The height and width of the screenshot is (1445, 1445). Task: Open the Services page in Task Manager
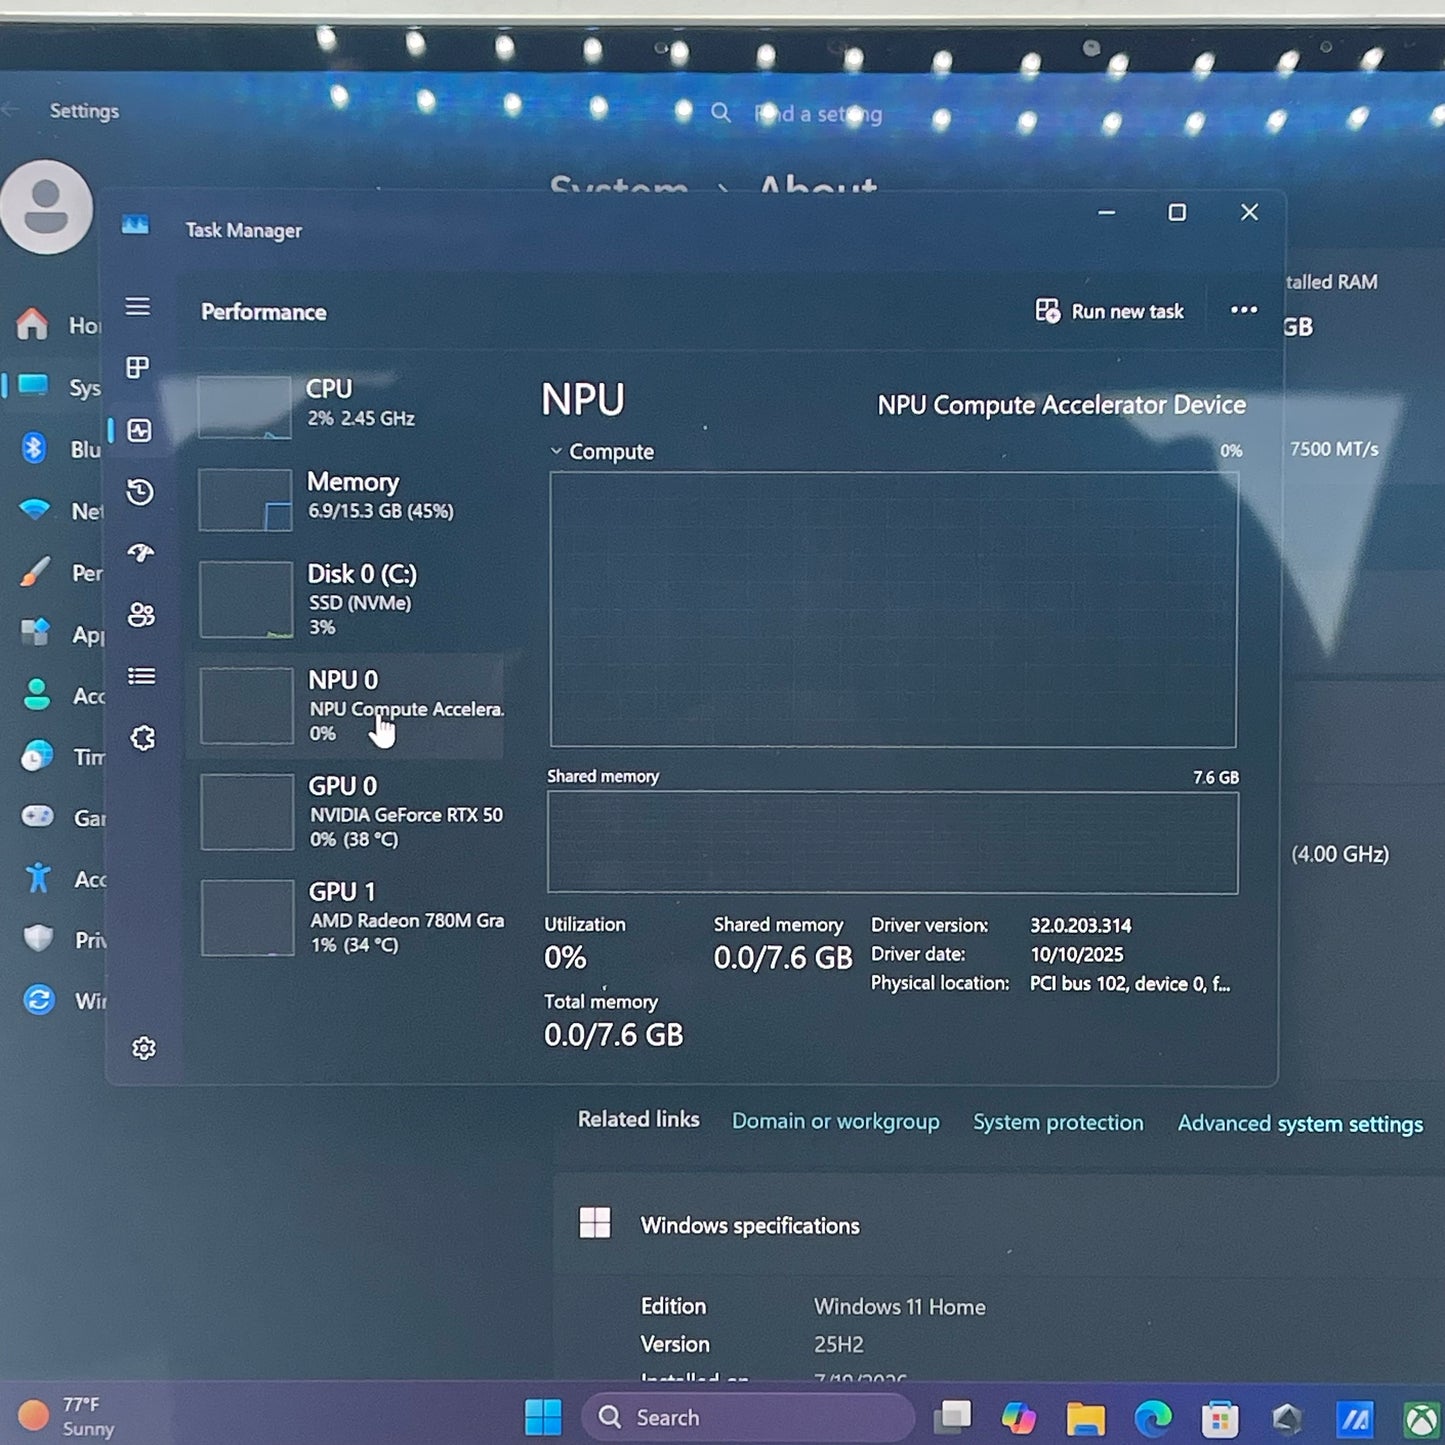point(143,738)
